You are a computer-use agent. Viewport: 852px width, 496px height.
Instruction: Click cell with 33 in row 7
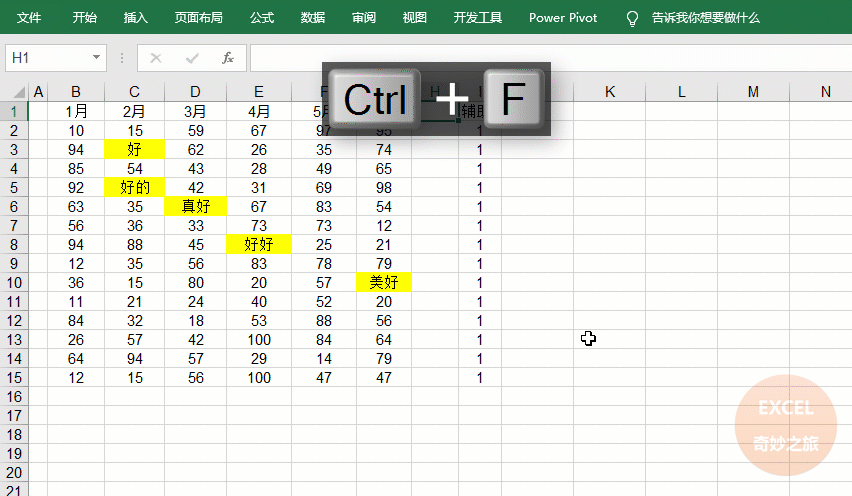(x=195, y=225)
